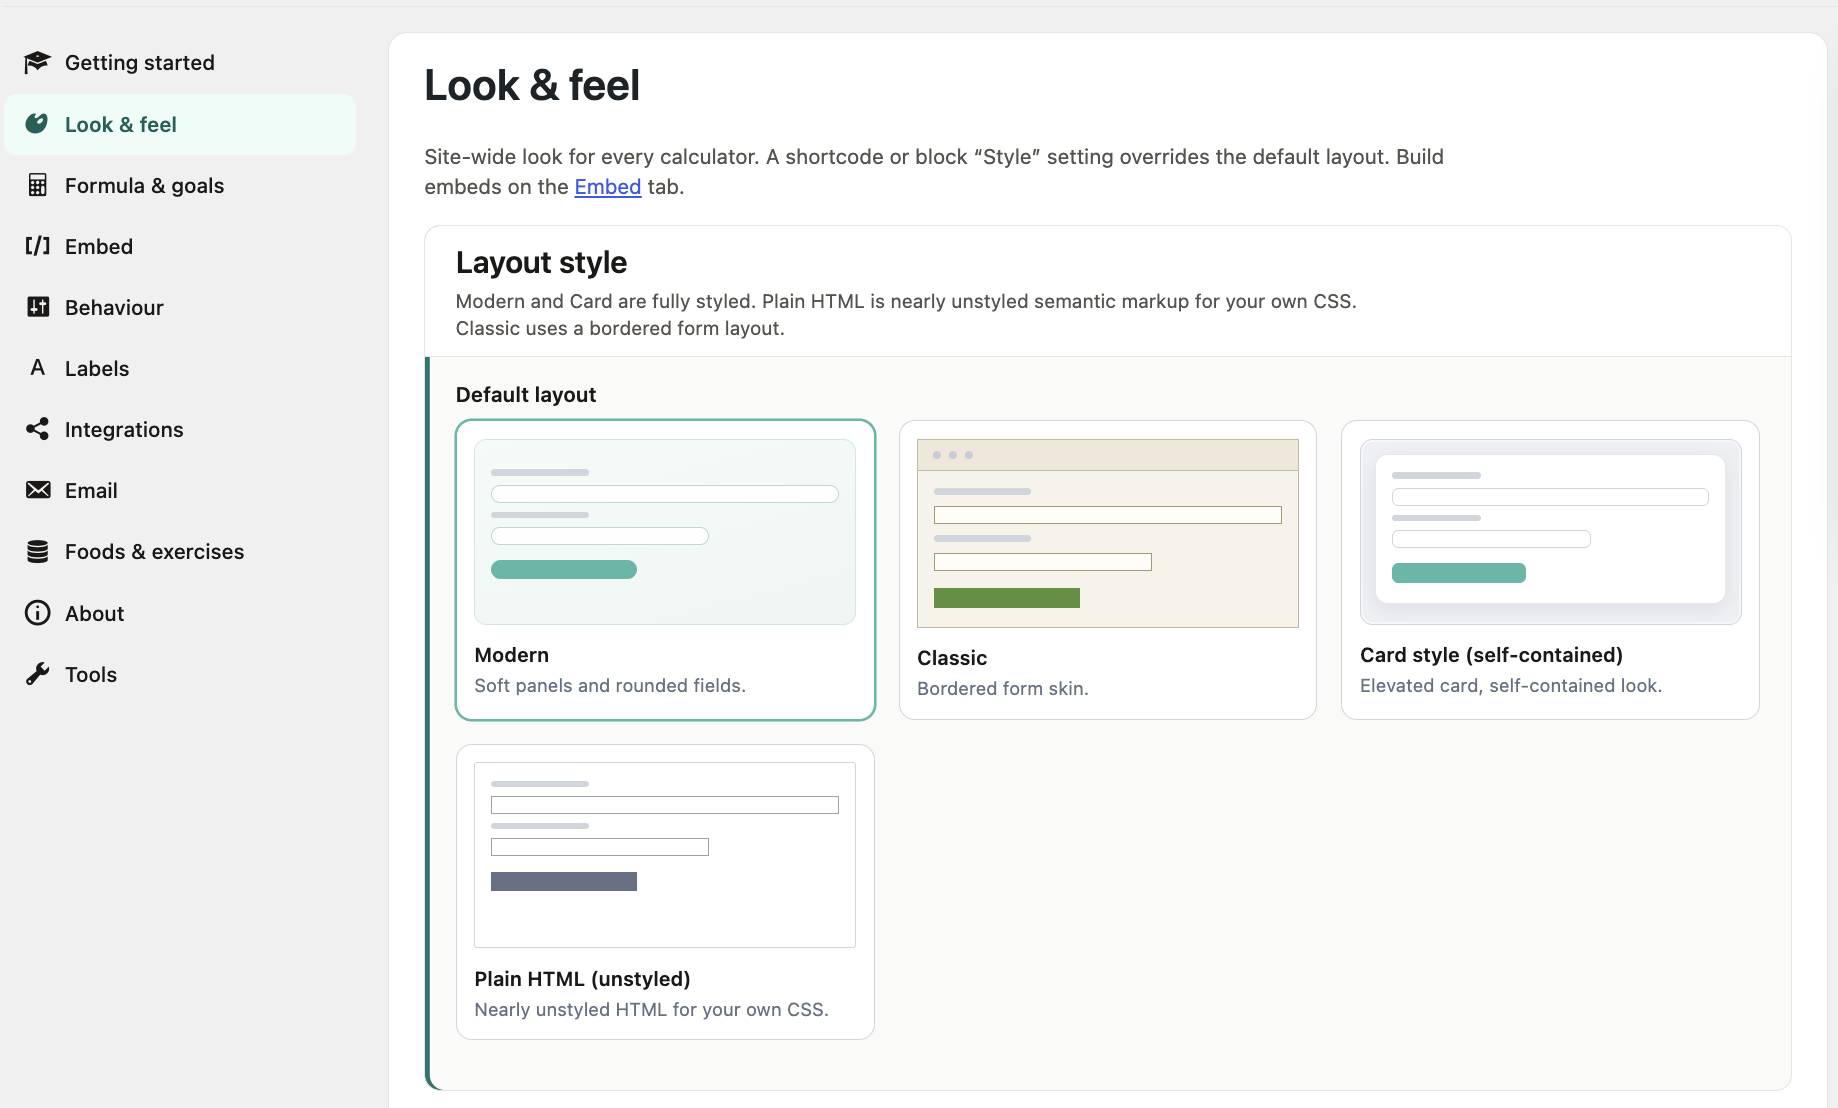Click the Default layout label
This screenshot has height=1108, width=1838.
point(526,395)
